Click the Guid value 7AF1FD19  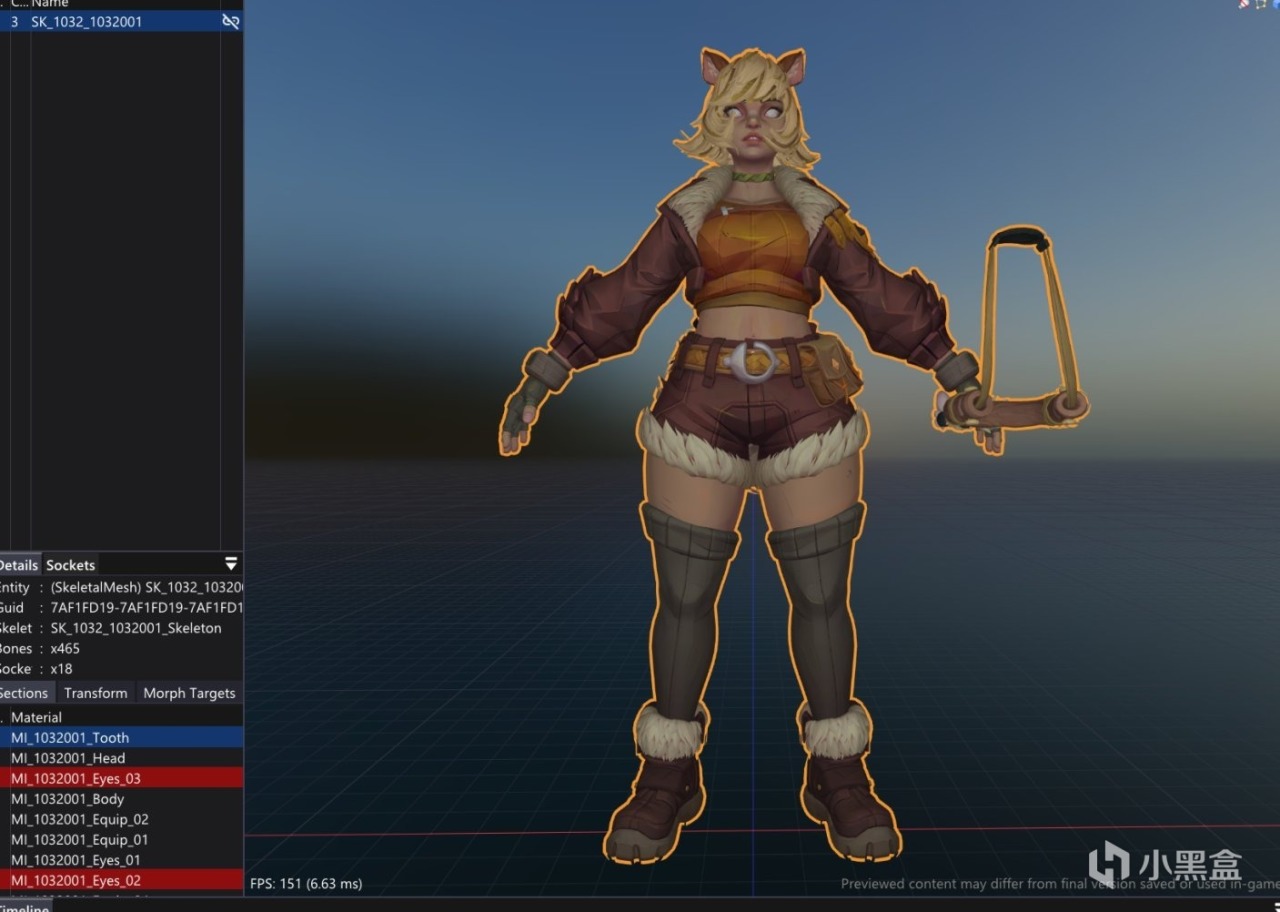(x=146, y=608)
